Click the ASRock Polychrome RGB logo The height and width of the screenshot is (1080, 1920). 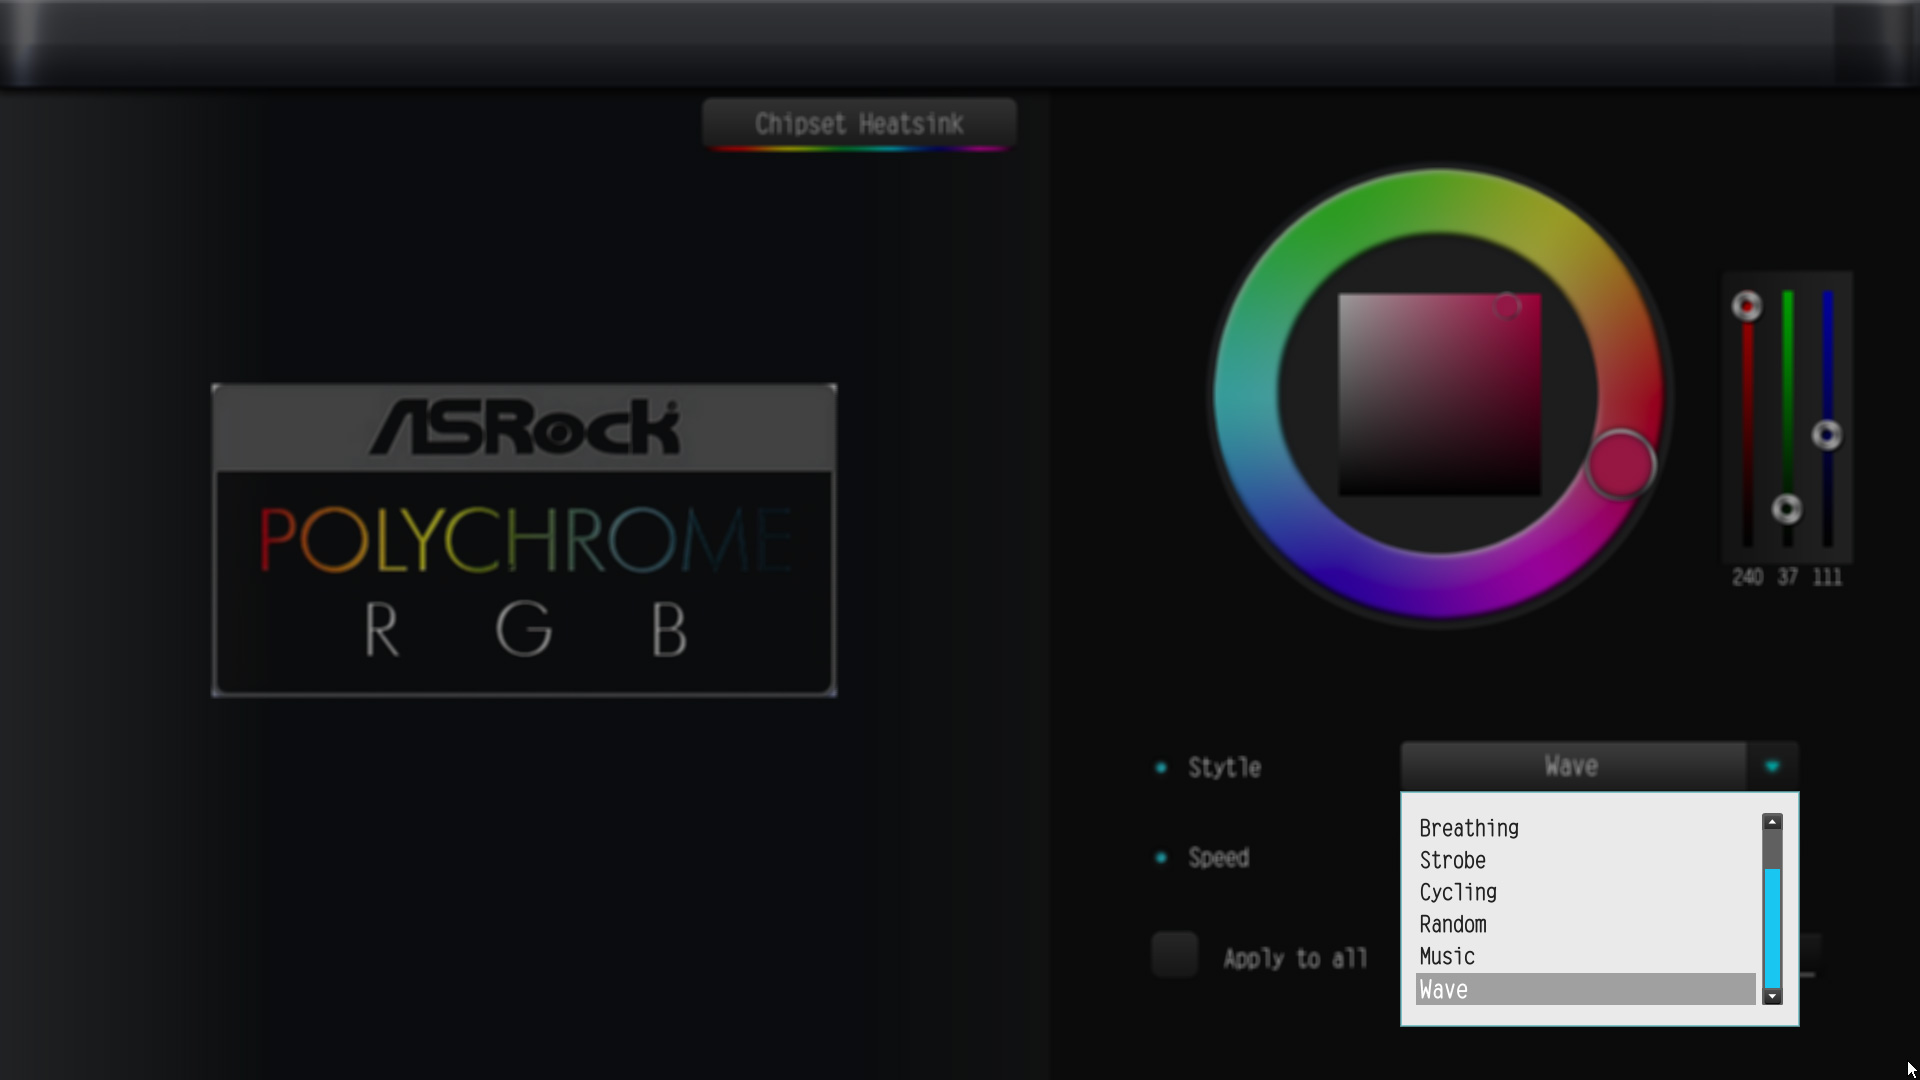click(524, 540)
